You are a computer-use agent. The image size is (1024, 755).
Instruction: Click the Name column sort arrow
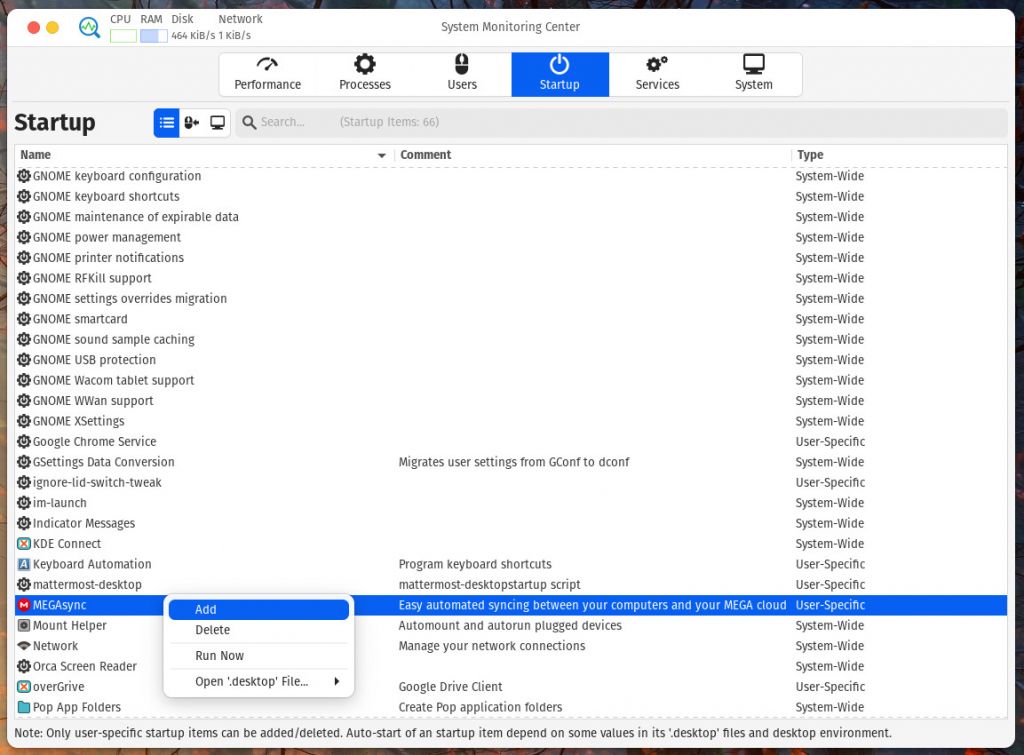[x=381, y=155]
